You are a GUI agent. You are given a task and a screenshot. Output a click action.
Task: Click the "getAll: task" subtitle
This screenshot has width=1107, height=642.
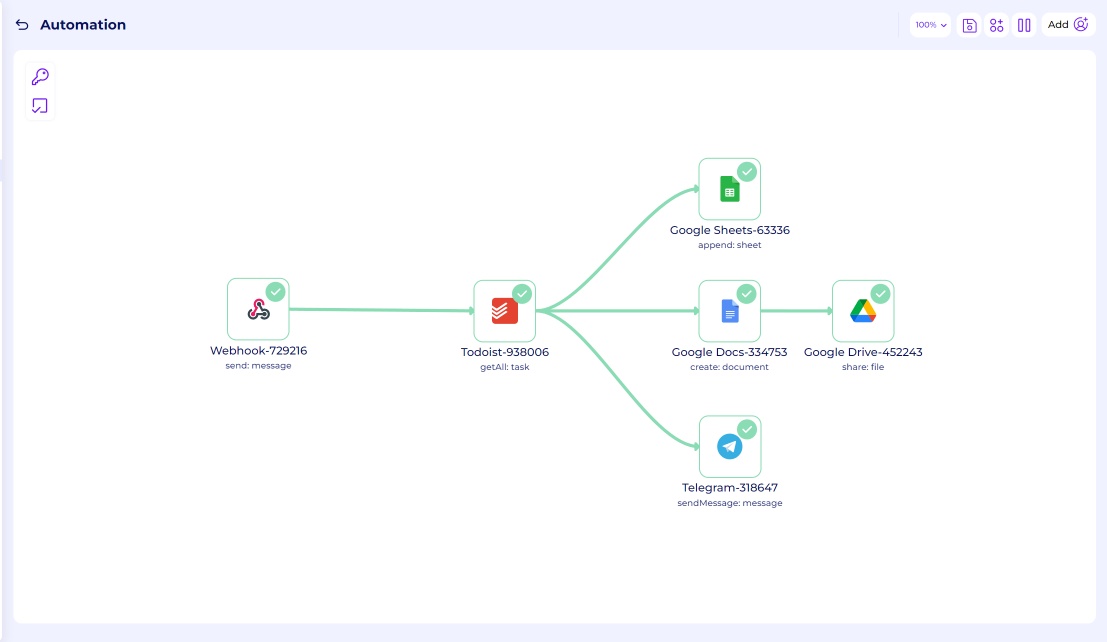click(x=505, y=367)
